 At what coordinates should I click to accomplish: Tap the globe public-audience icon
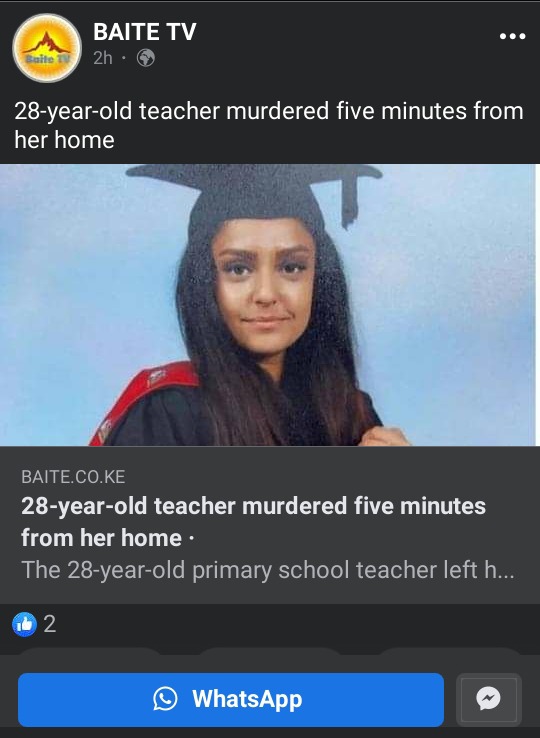click(x=145, y=58)
